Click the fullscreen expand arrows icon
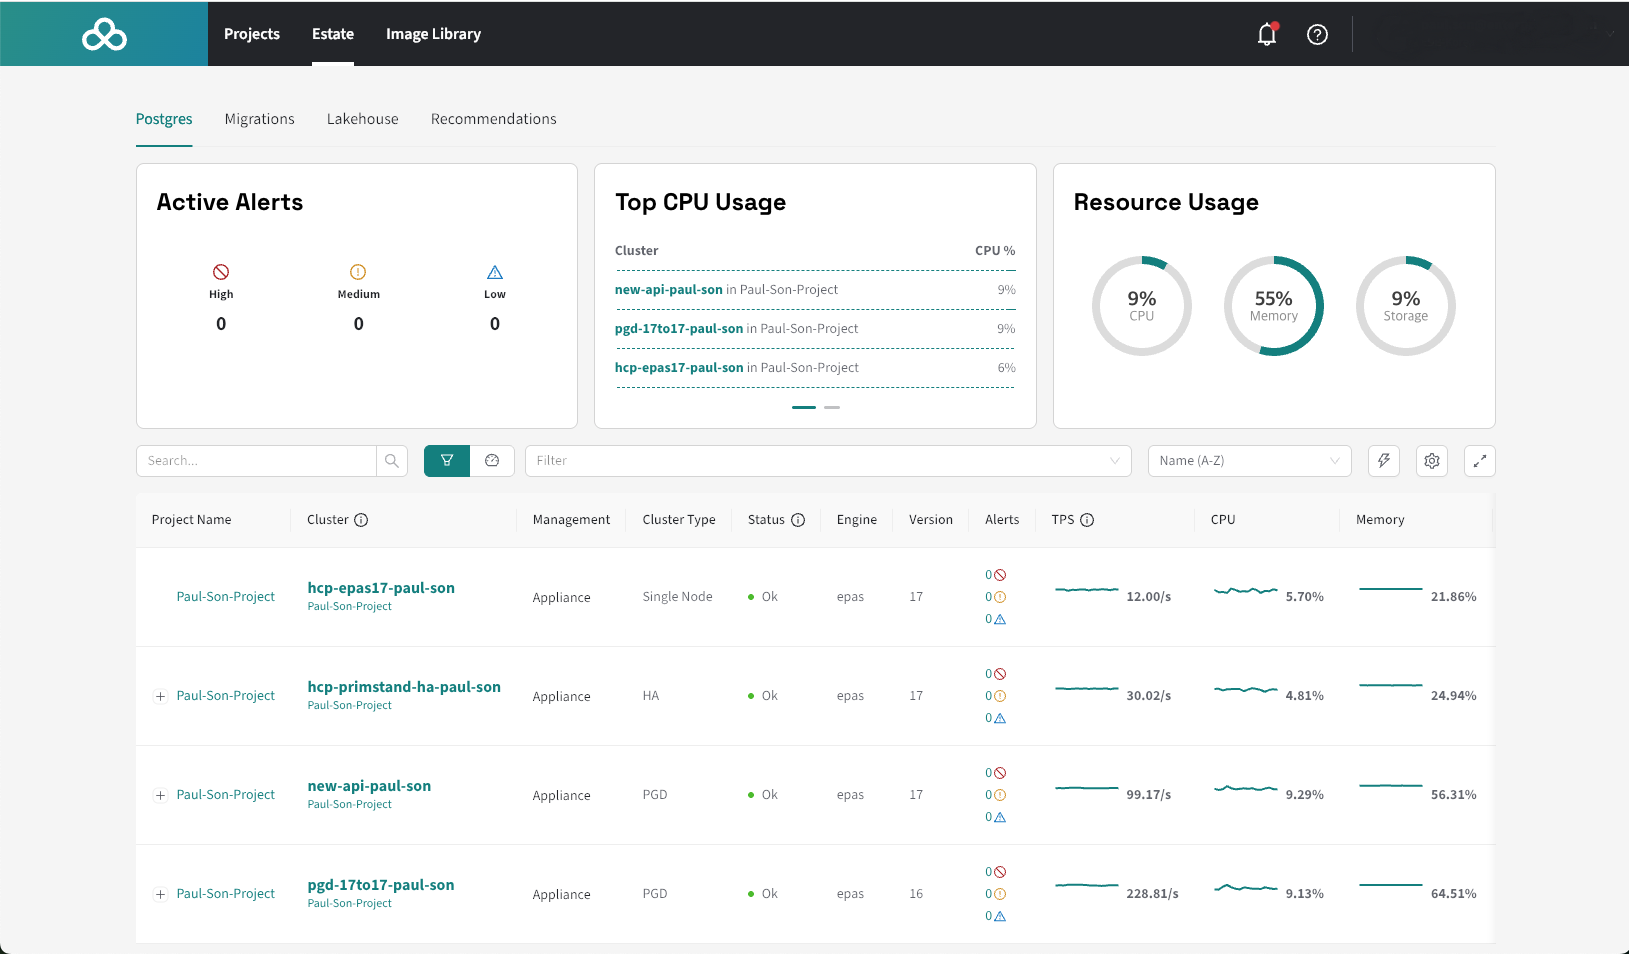Screen dimensions: 1629x954 [1479, 461]
